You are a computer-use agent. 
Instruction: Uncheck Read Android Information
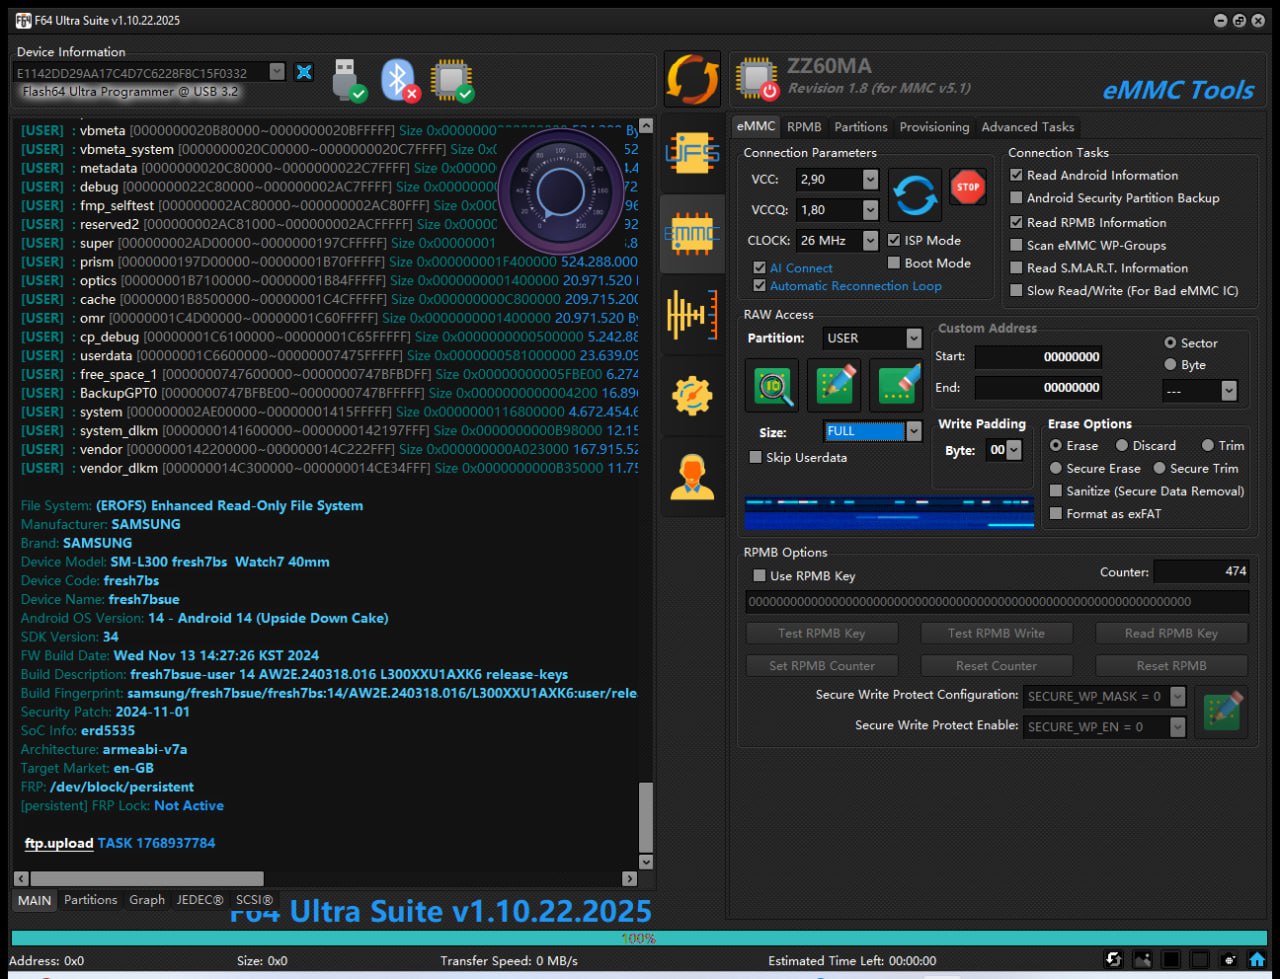coord(1016,175)
